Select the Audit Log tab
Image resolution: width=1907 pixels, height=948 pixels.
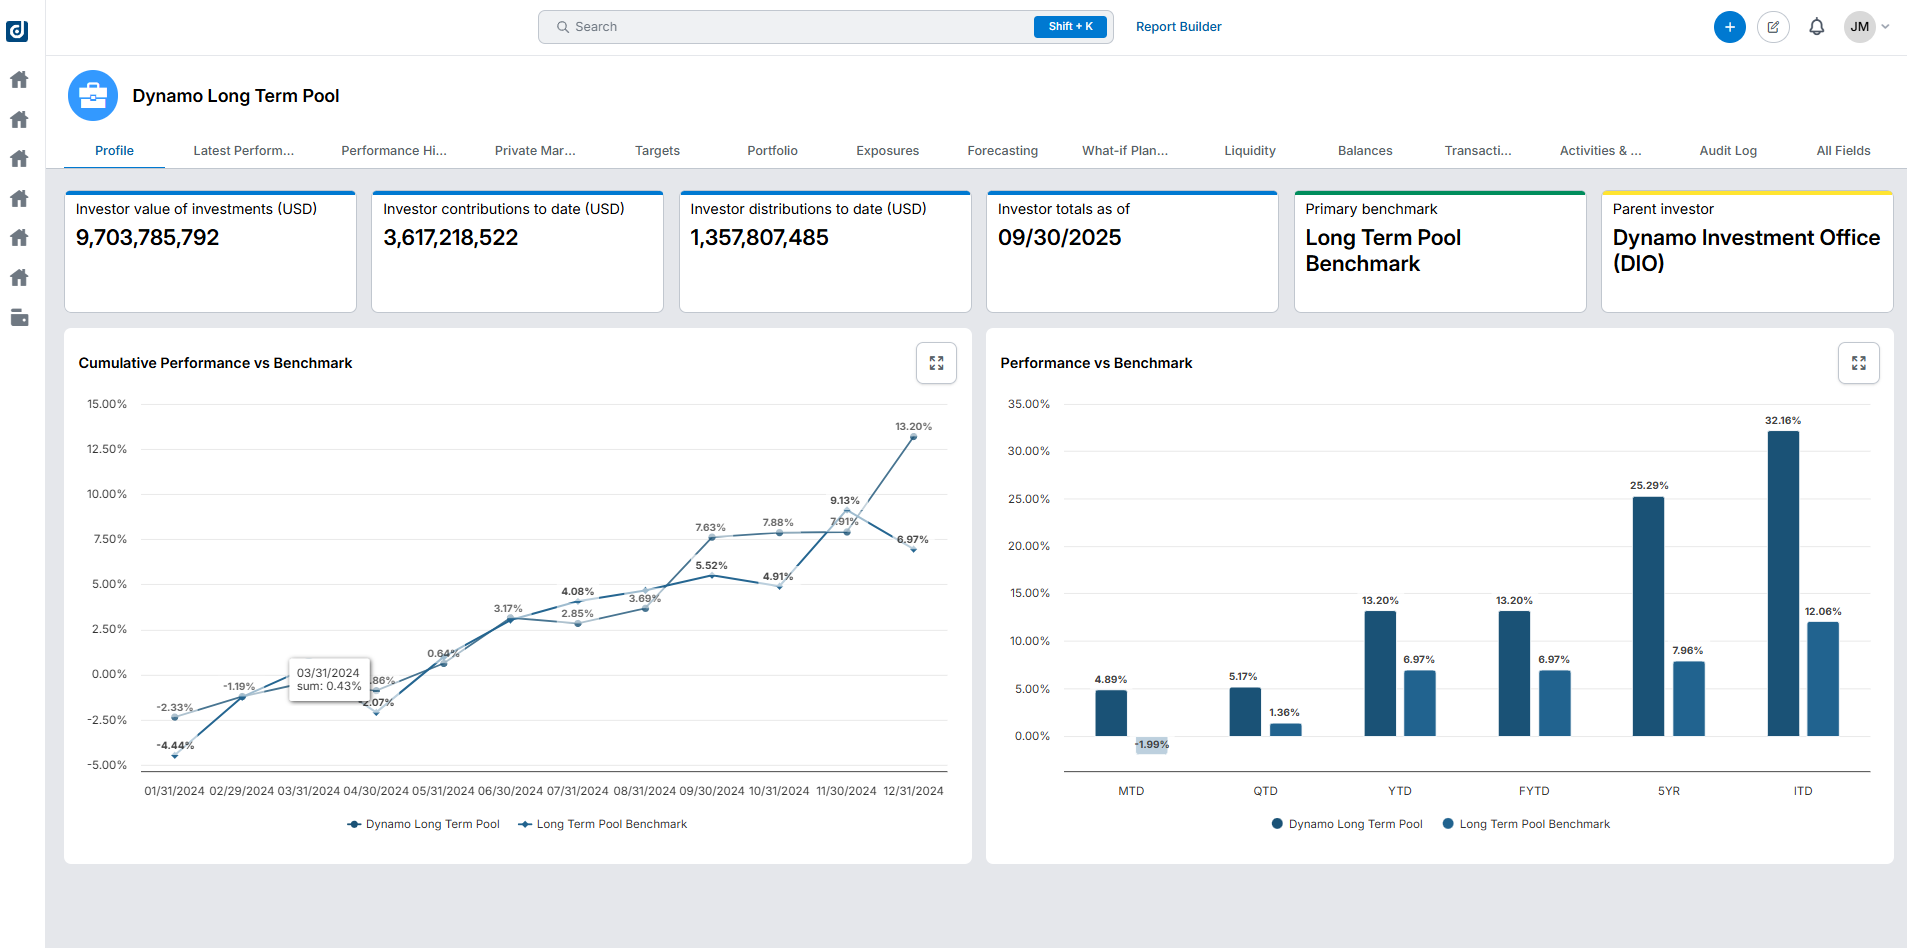point(1727,151)
